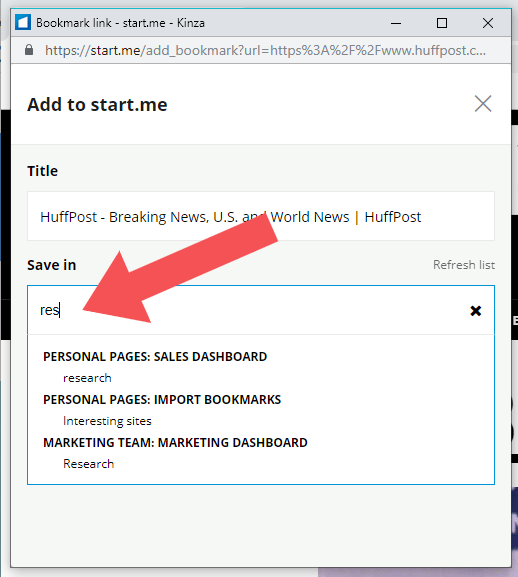The height and width of the screenshot is (577, 518).
Task: Close the Add to start.me dialog
Action: [483, 103]
